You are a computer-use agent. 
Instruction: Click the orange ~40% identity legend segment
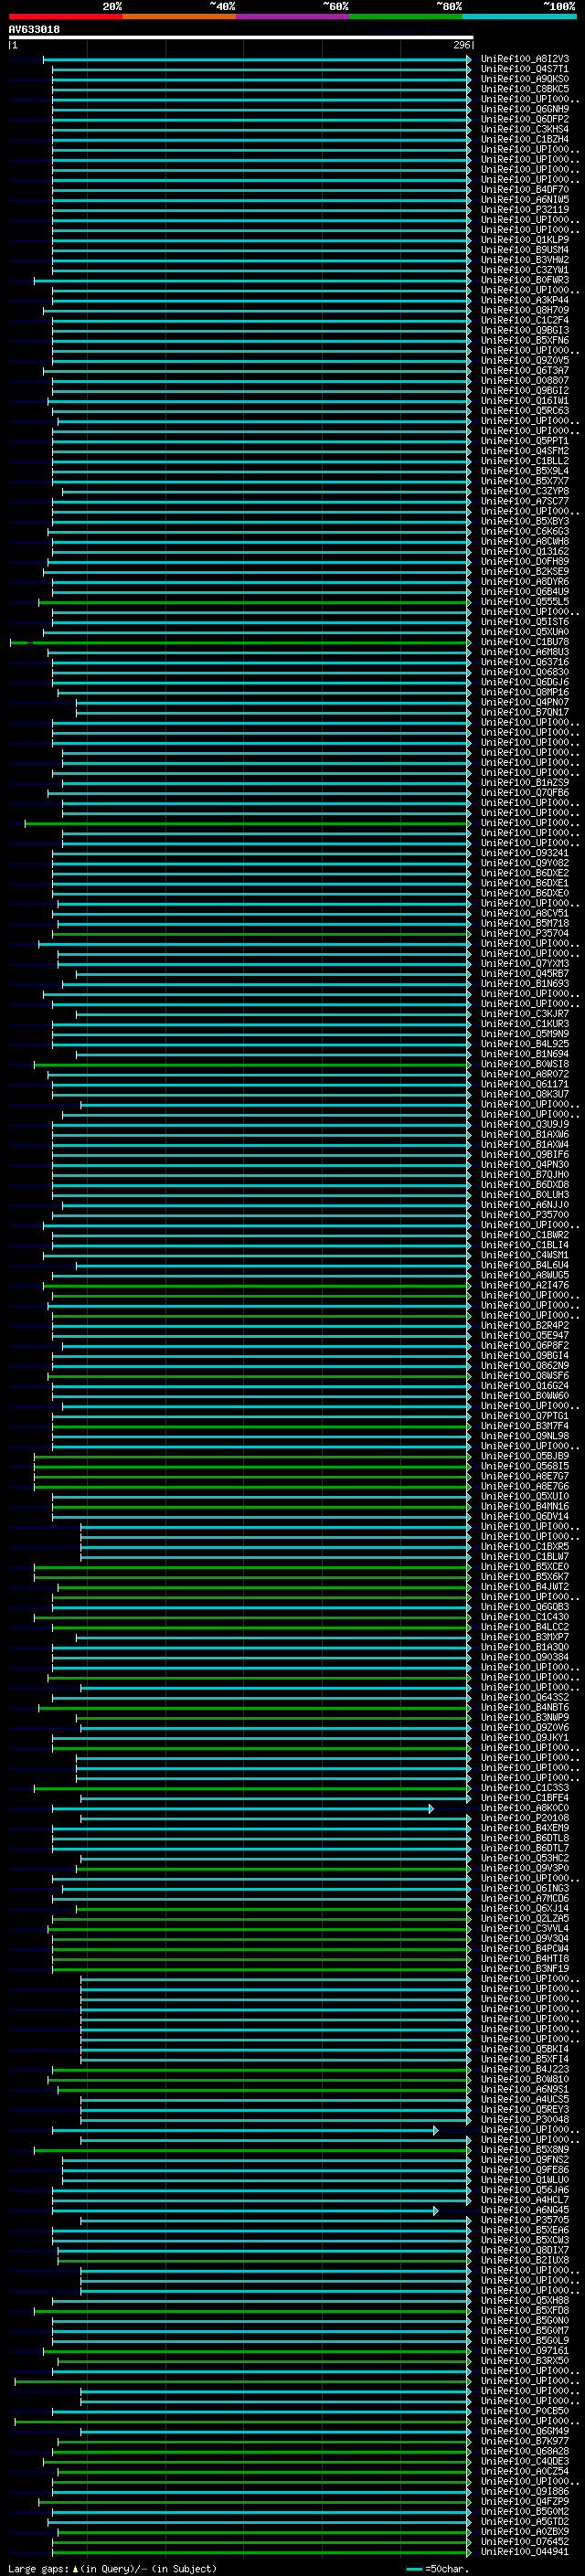coord(179,16)
